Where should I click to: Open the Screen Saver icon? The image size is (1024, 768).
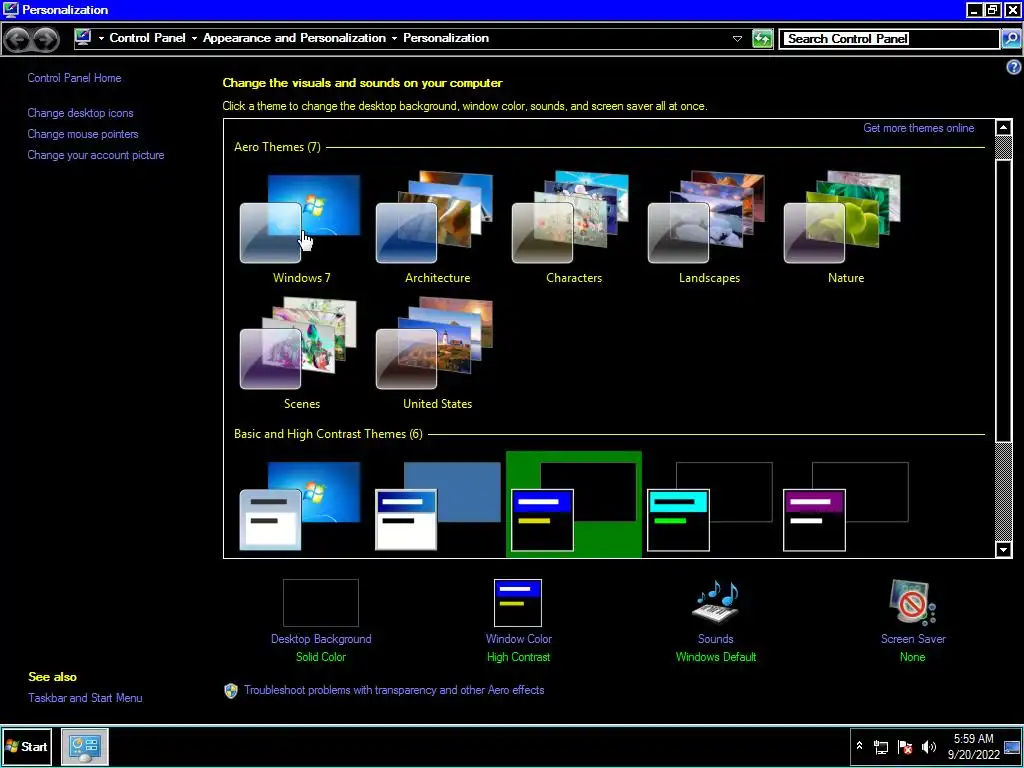coord(912,602)
